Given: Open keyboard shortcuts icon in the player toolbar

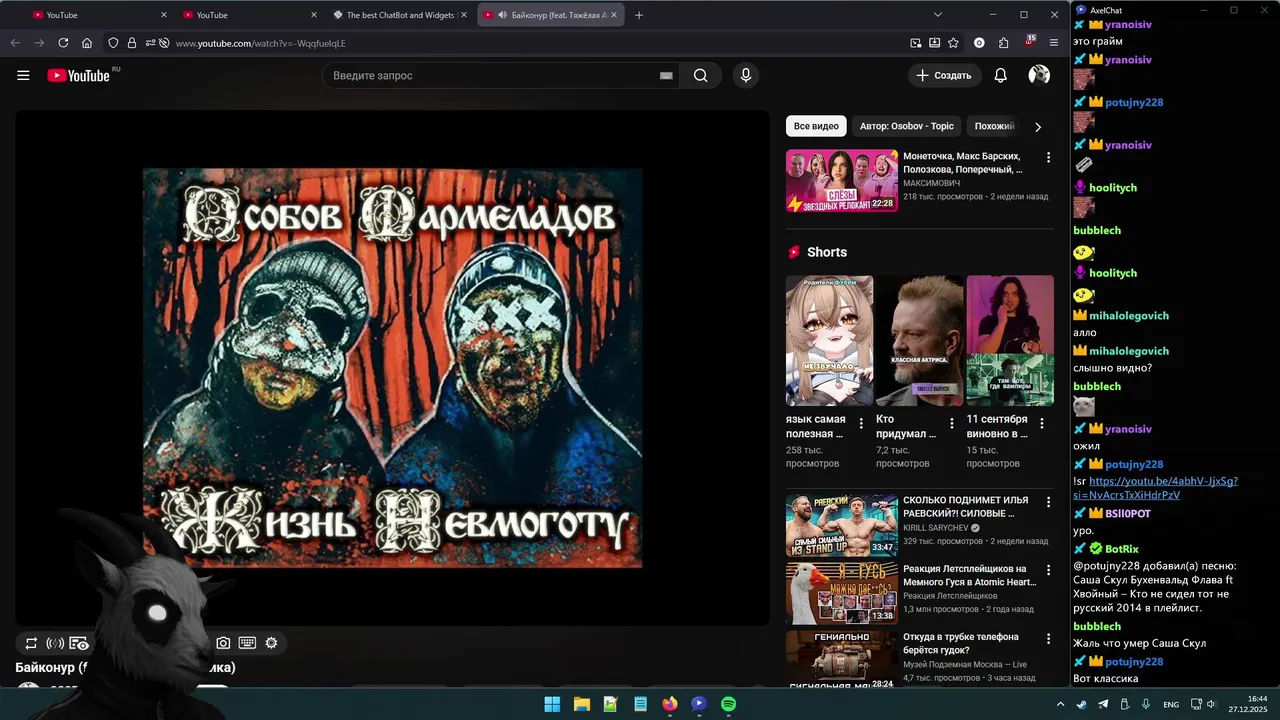Looking at the screenshot, I should coord(247,643).
